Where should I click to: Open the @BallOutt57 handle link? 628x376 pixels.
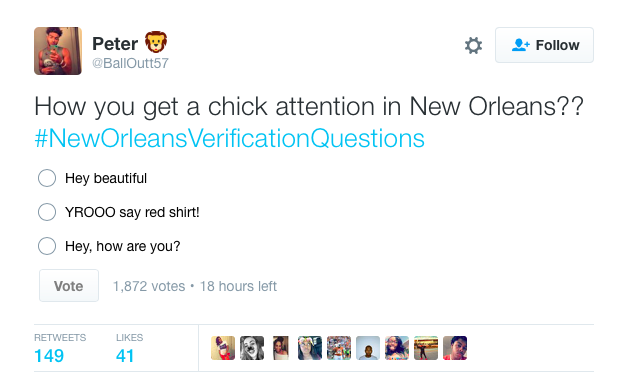(x=130, y=63)
